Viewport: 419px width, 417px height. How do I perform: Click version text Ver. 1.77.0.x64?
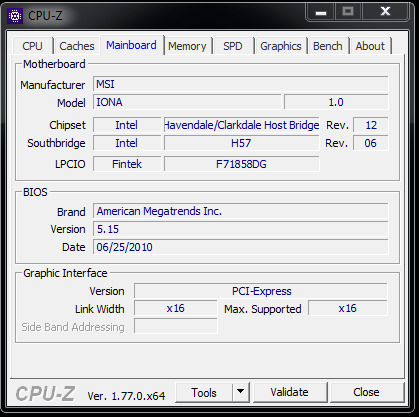coord(126,396)
